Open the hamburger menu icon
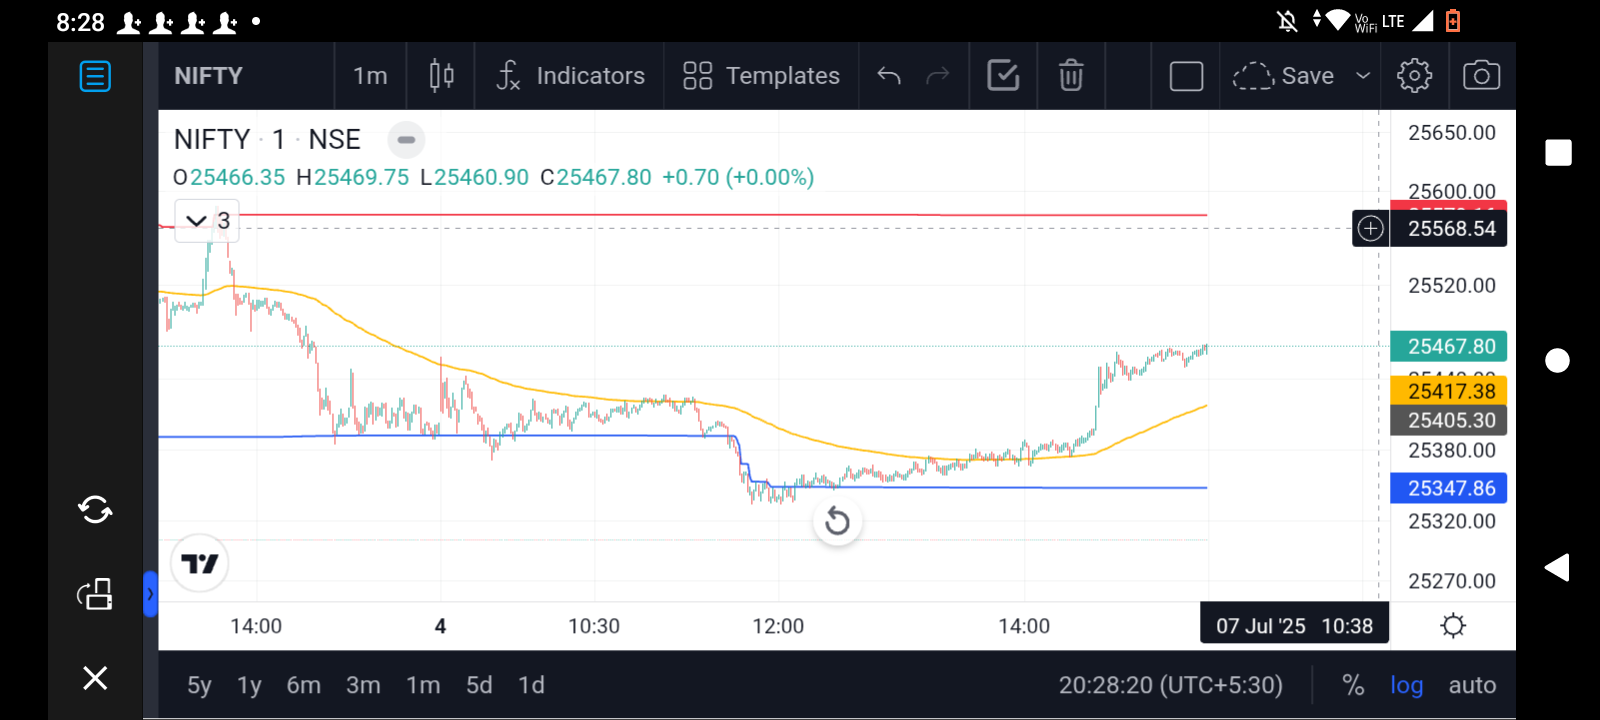Viewport: 1600px width, 720px height. click(95, 76)
